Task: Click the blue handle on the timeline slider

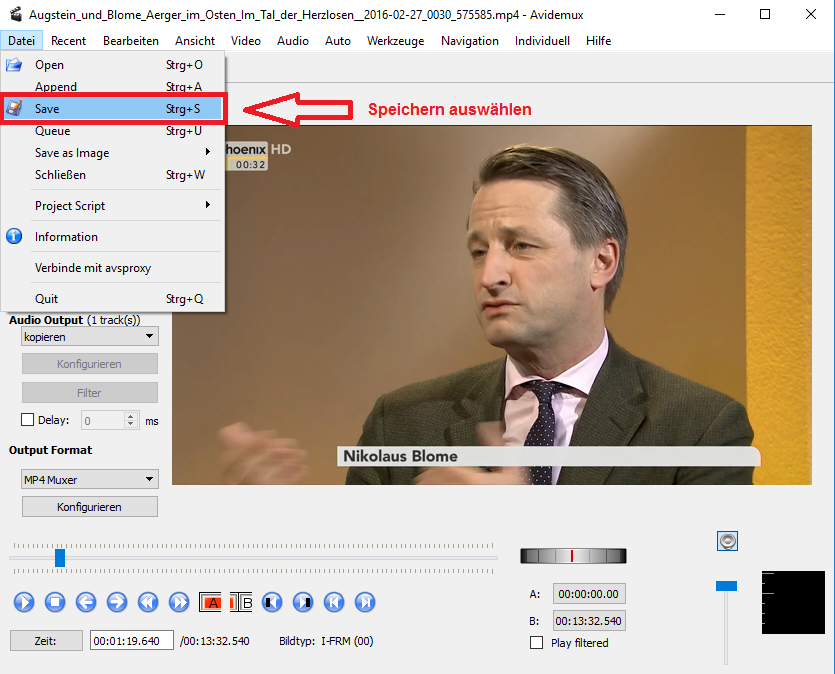Action: coord(60,558)
